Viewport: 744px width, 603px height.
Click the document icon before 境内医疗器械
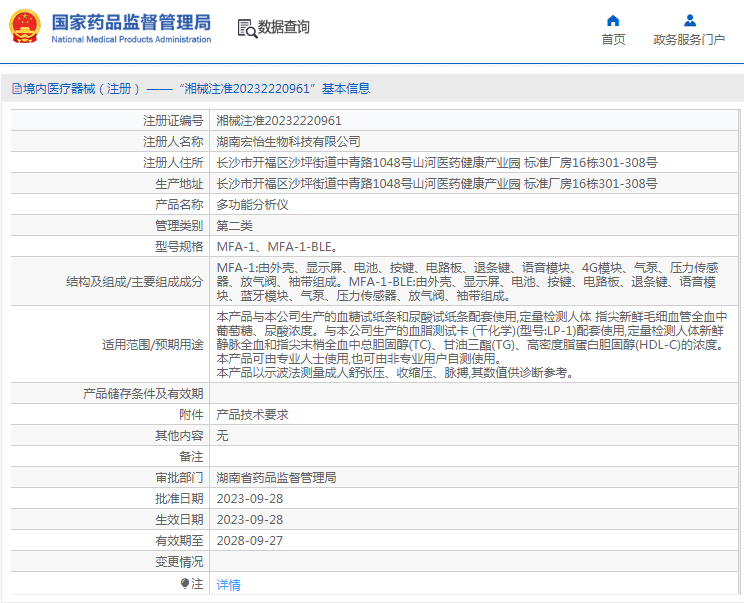(17, 89)
